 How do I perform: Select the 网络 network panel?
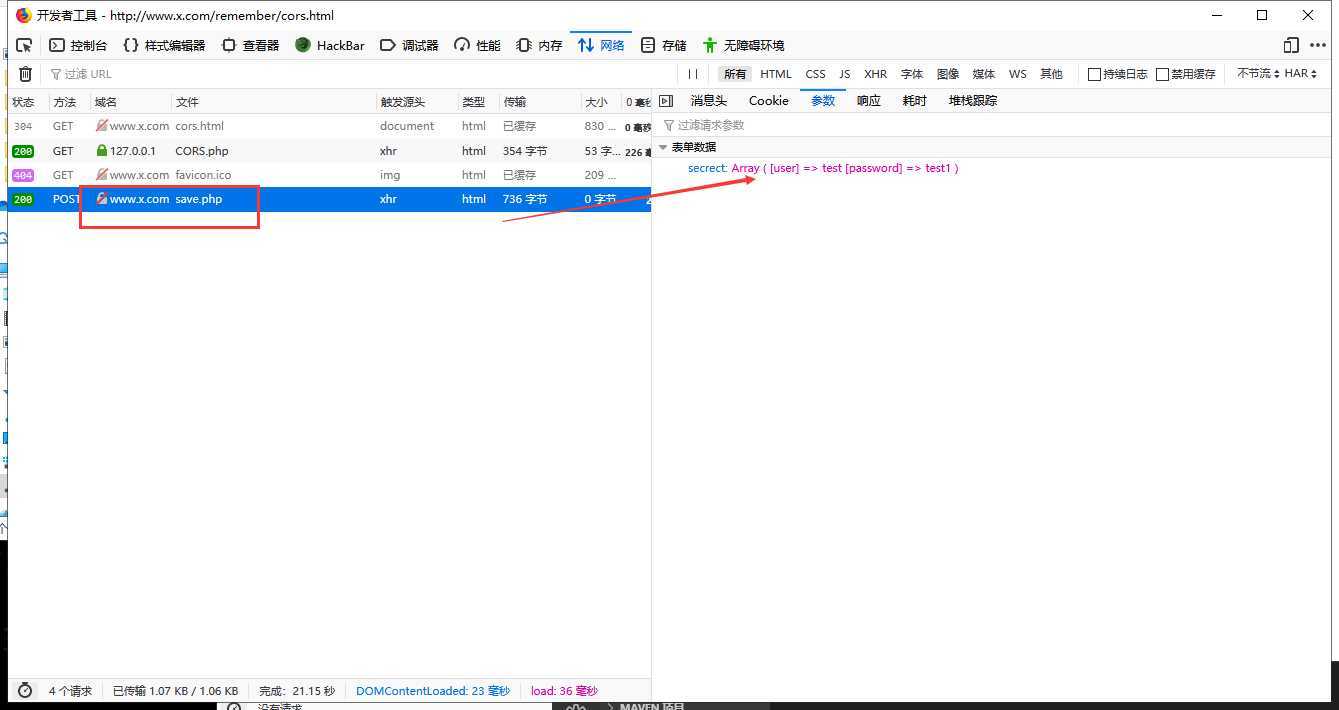point(601,45)
